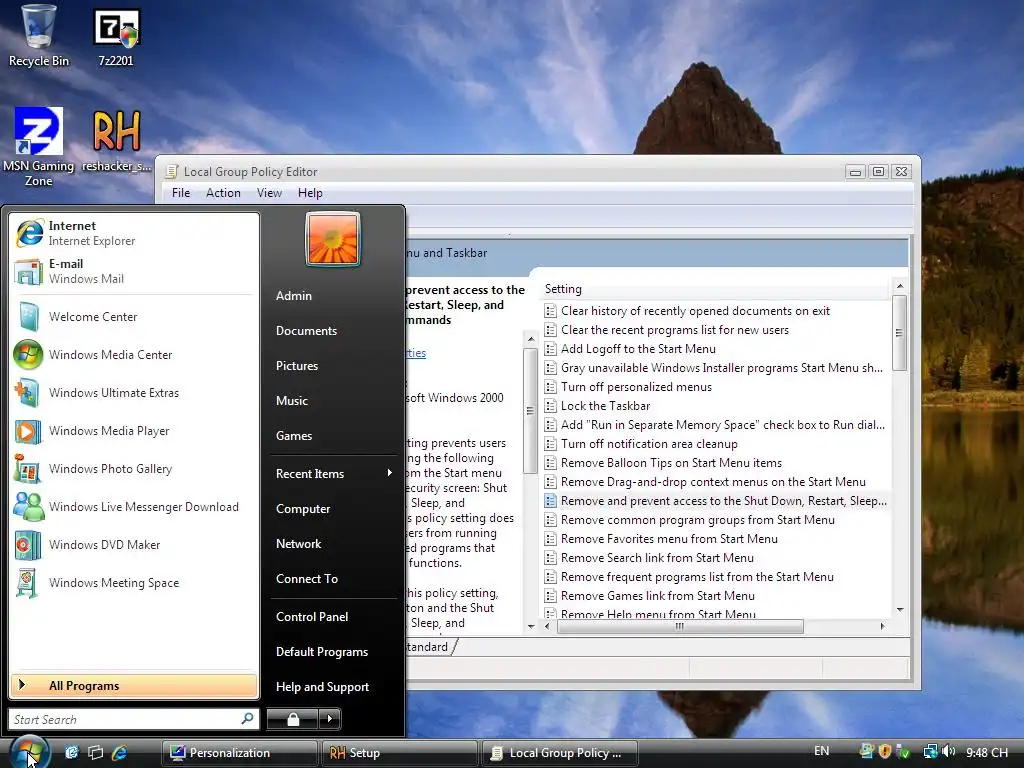Switch to Personalization taskbar button

click(239, 753)
